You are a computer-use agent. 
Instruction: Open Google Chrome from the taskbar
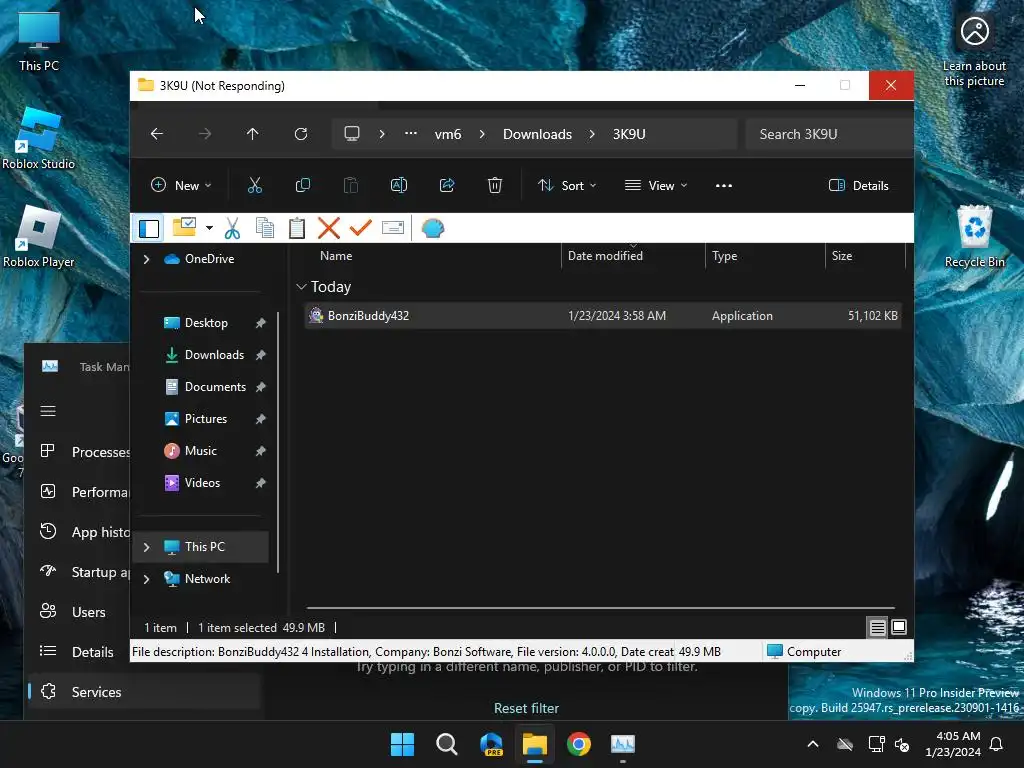579,744
